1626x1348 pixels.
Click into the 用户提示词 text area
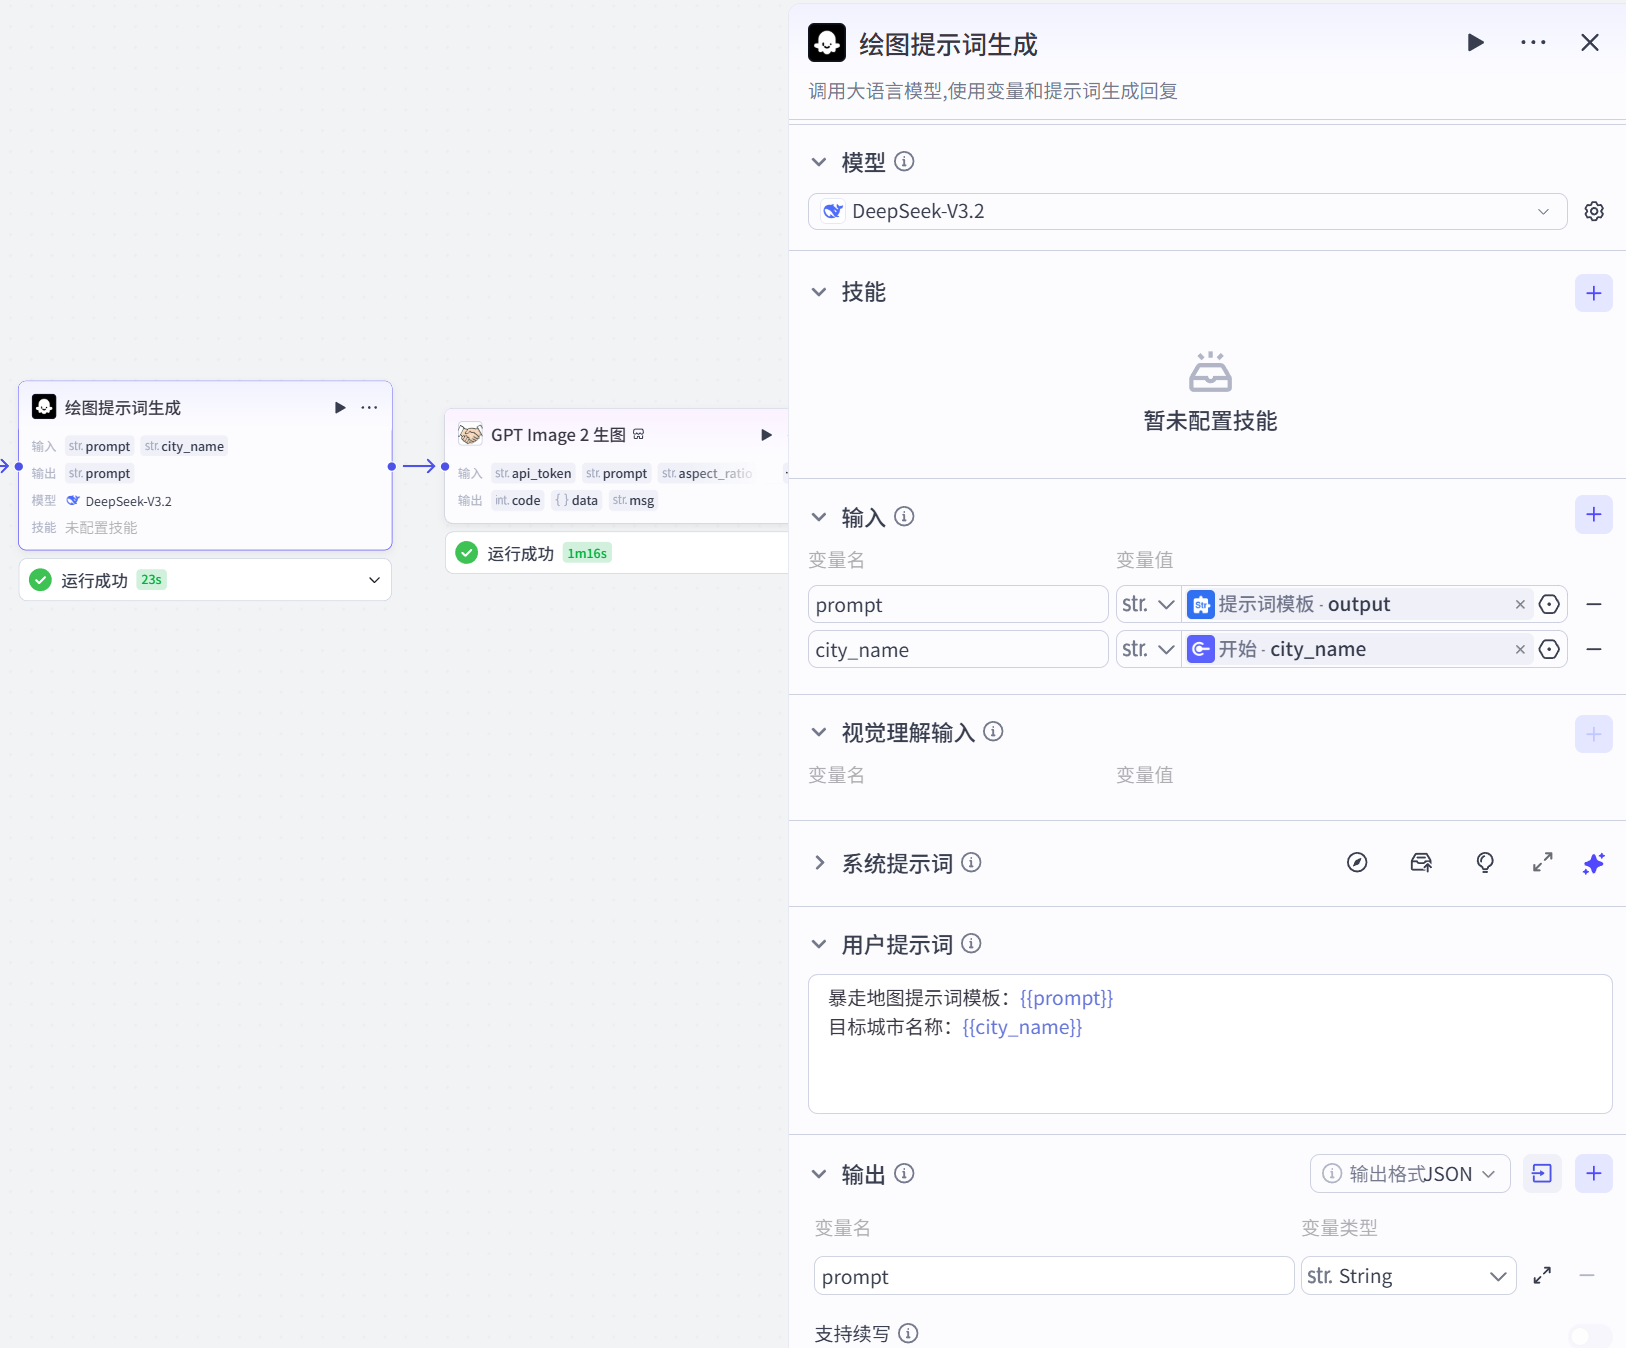point(1210,1044)
